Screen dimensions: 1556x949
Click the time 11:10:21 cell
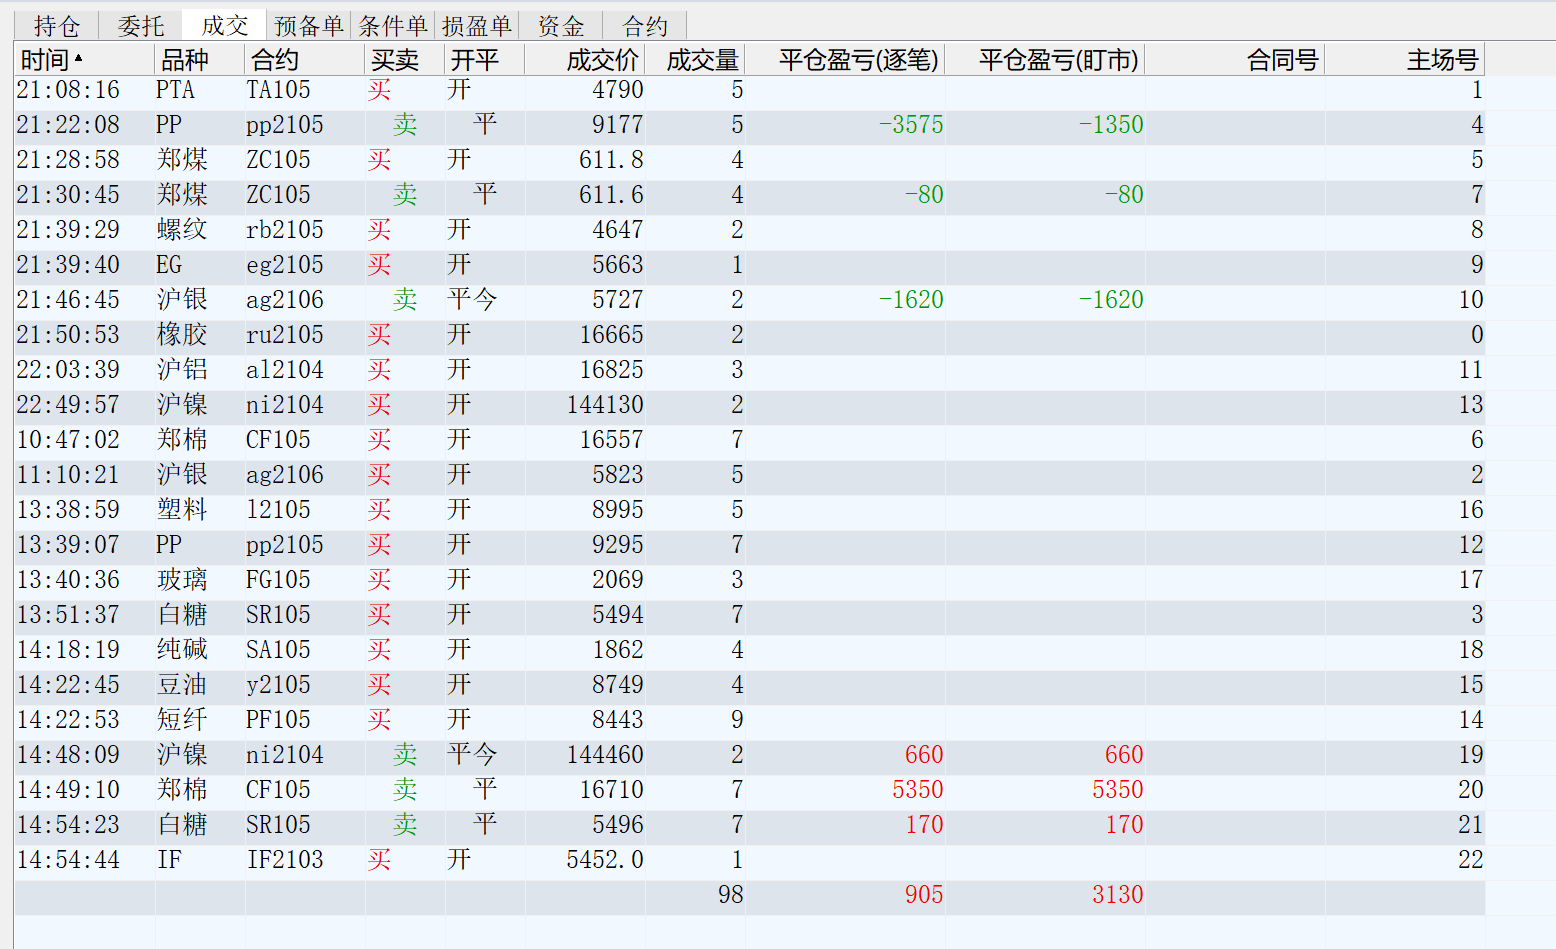coord(68,475)
